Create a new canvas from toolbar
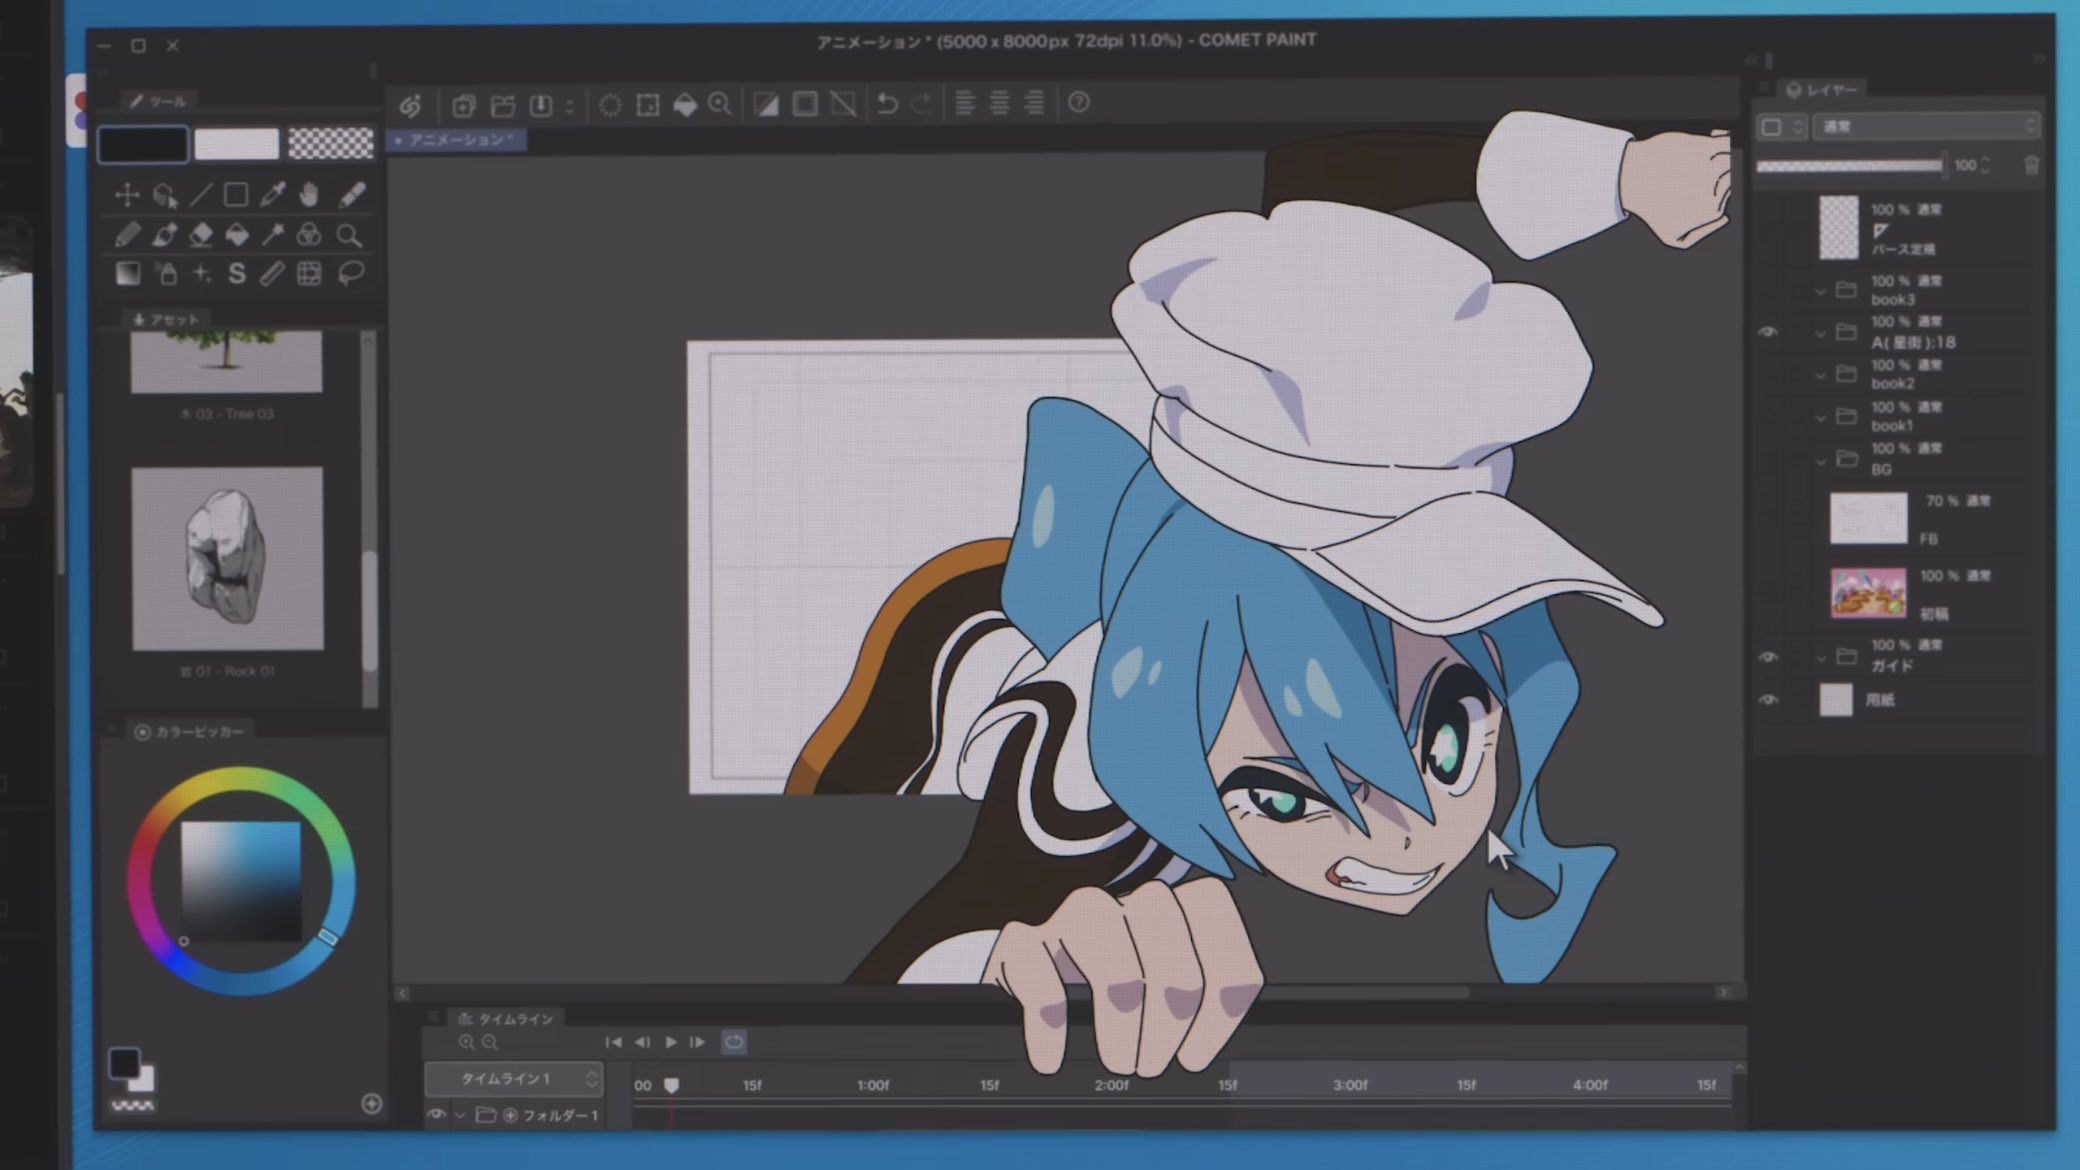 click(x=463, y=105)
